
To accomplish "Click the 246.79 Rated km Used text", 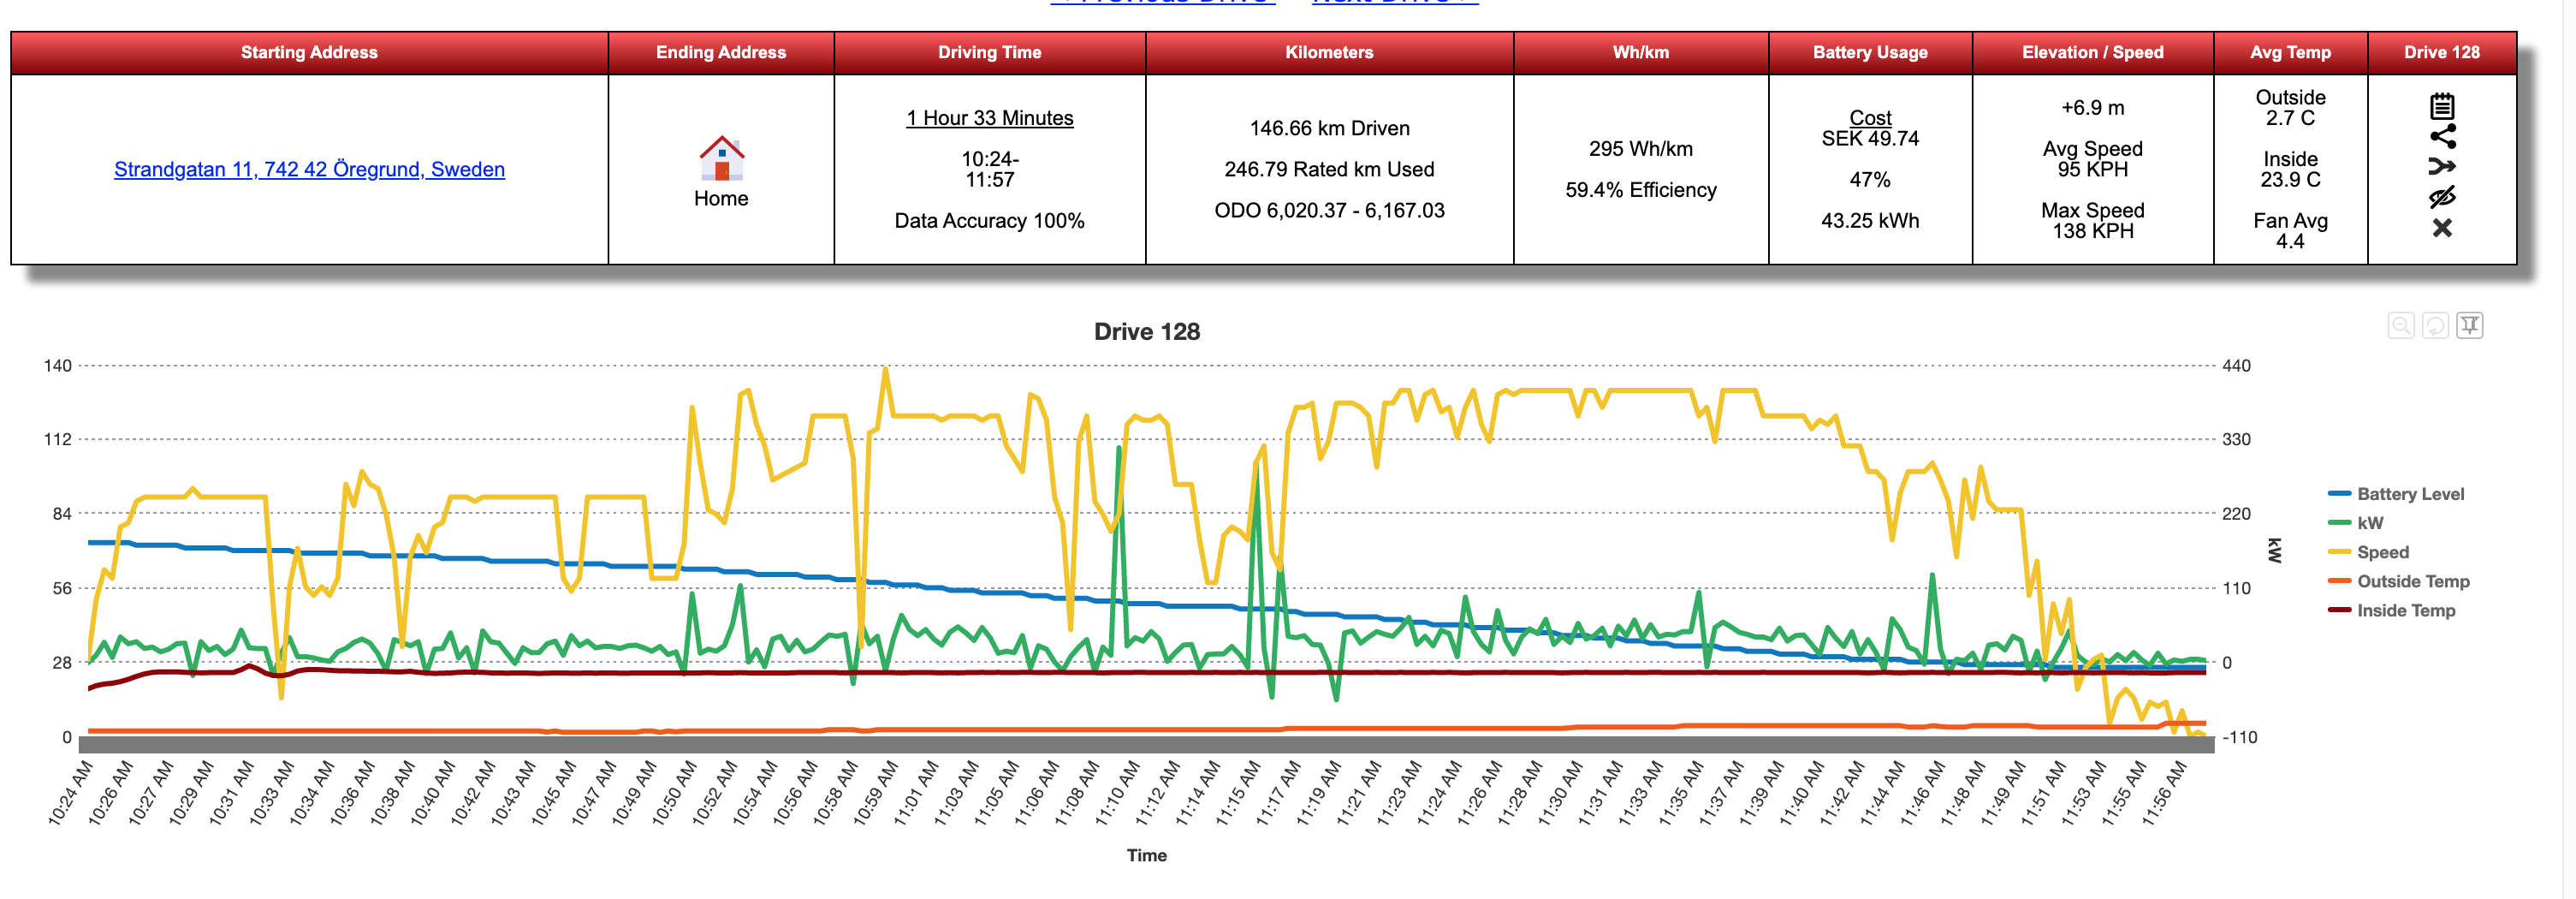I will pos(1329,169).
